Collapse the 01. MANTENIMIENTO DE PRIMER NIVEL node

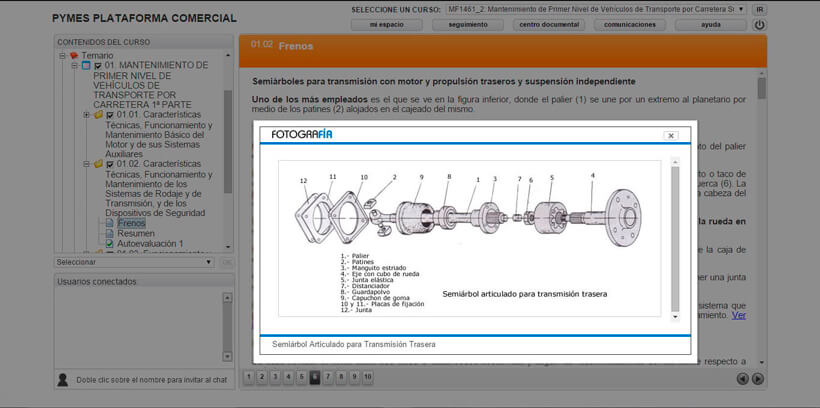[x=74, y=65]
